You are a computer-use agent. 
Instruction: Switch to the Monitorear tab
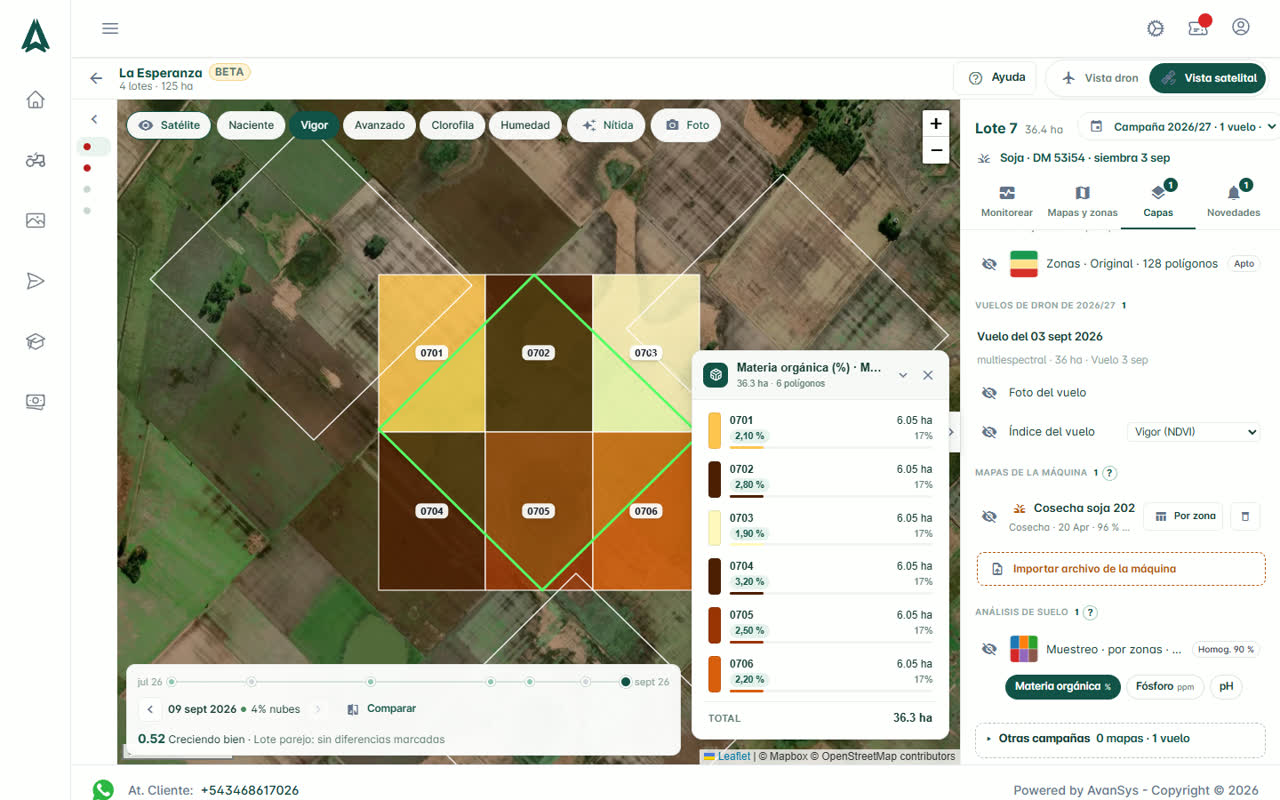tap(1007, 201)
